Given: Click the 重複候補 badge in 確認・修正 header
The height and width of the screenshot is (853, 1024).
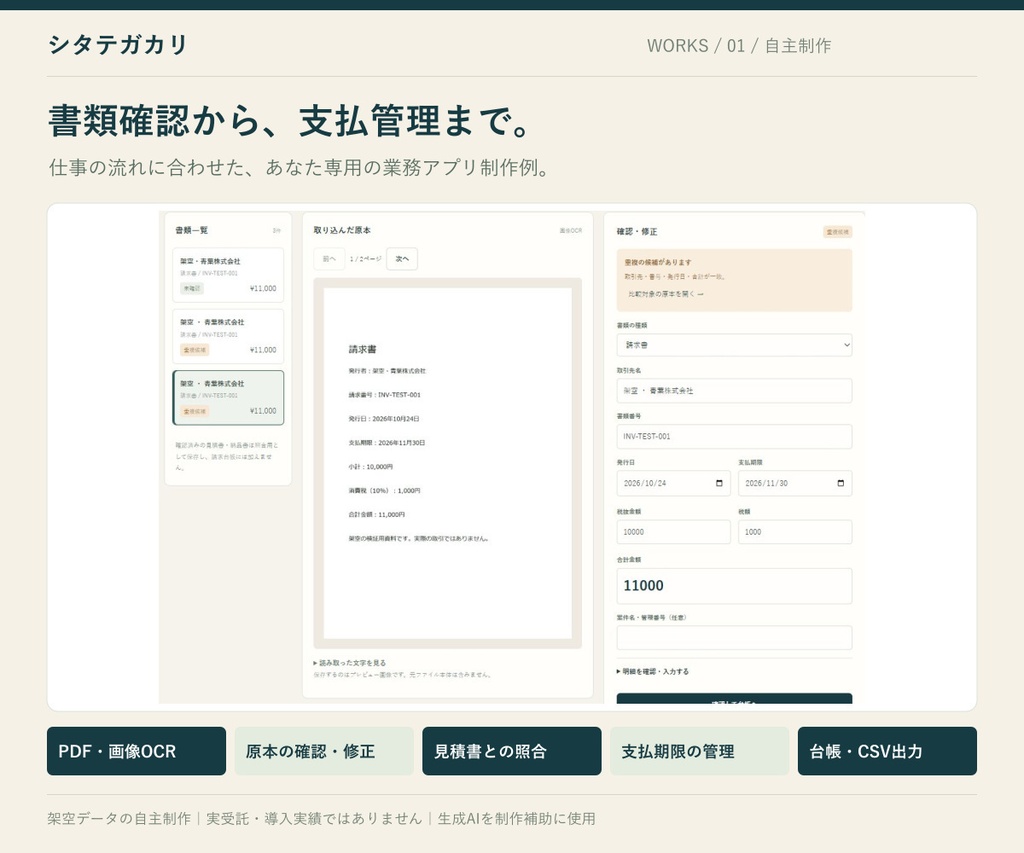Looking at the screenshot, I should pyautogui.click(x=837, y=232).
